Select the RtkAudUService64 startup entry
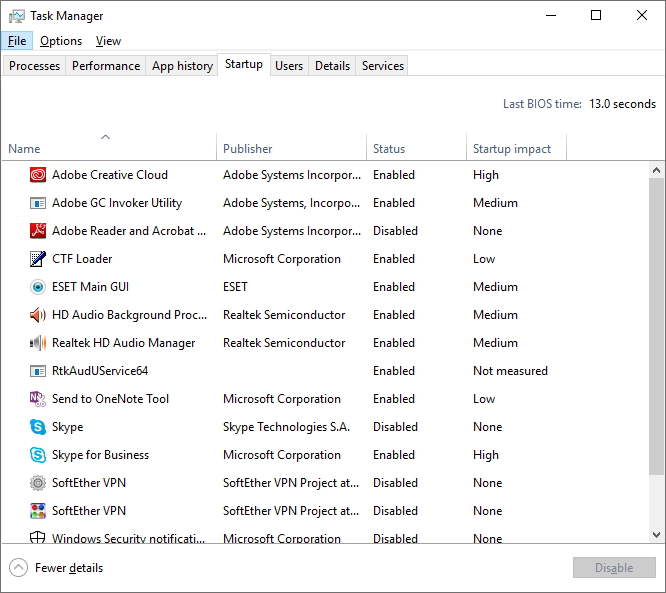Screen dimensions: 666x593 100,371
